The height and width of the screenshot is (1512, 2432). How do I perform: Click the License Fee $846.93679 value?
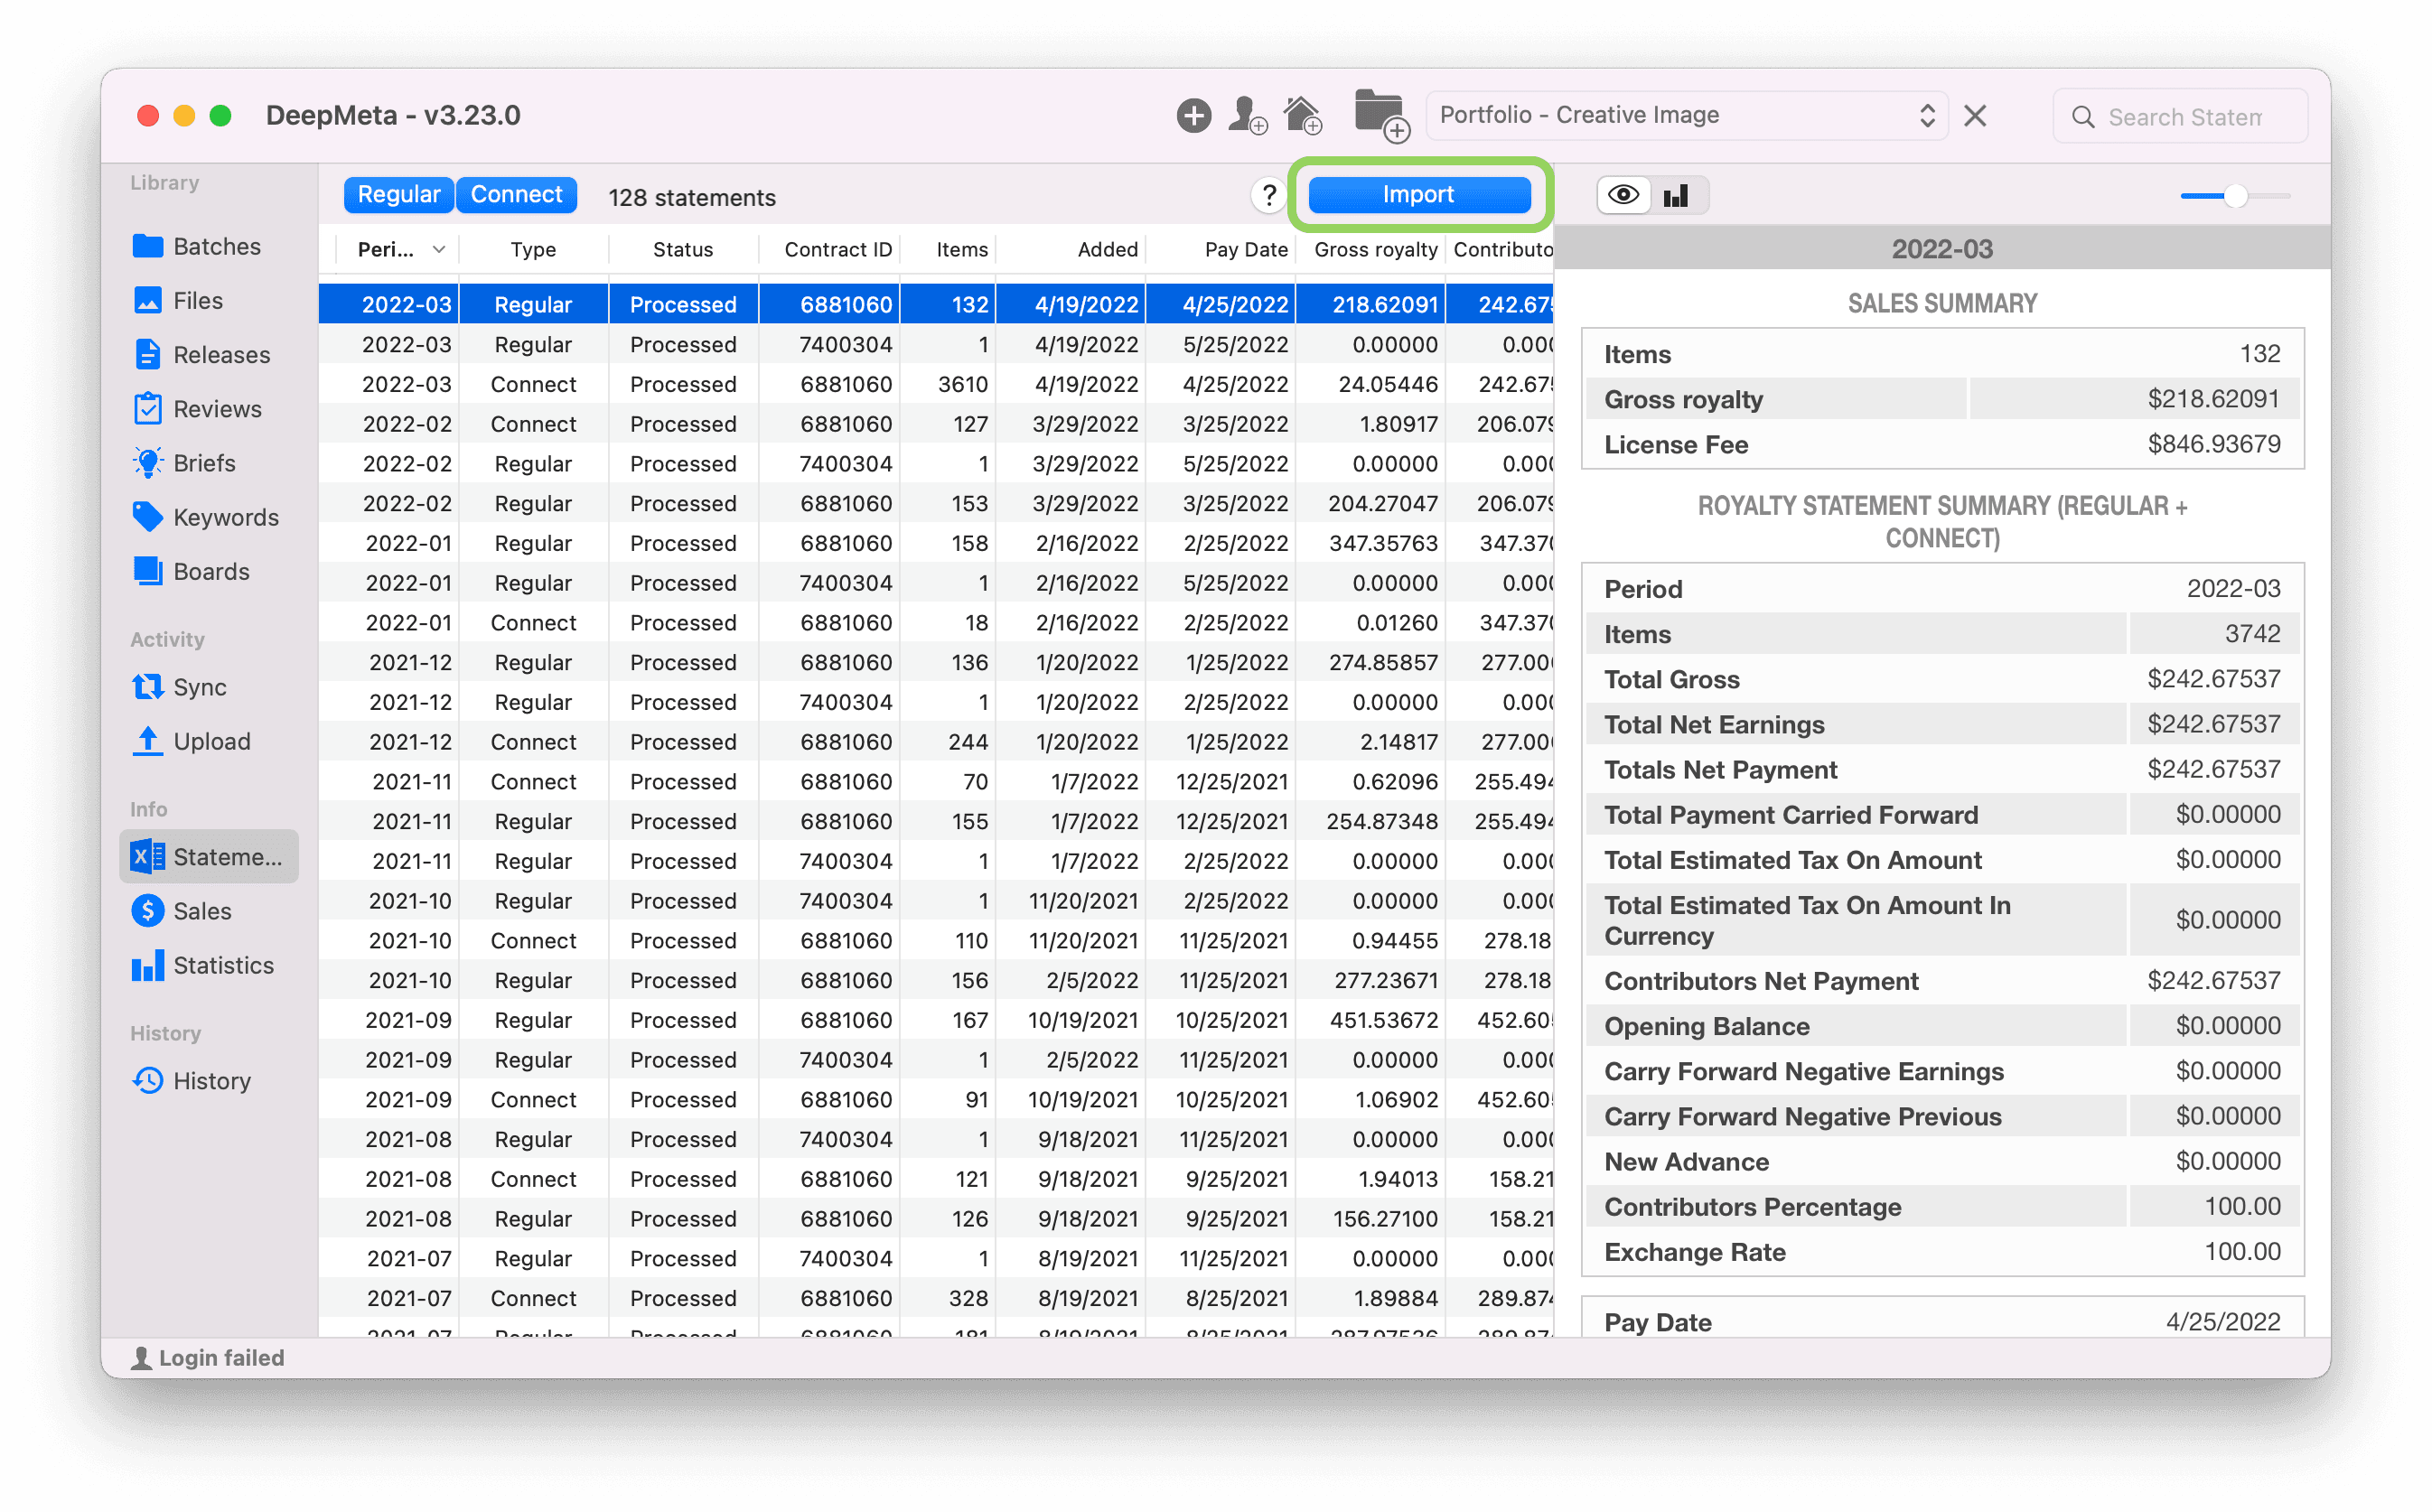(2213, 444)
